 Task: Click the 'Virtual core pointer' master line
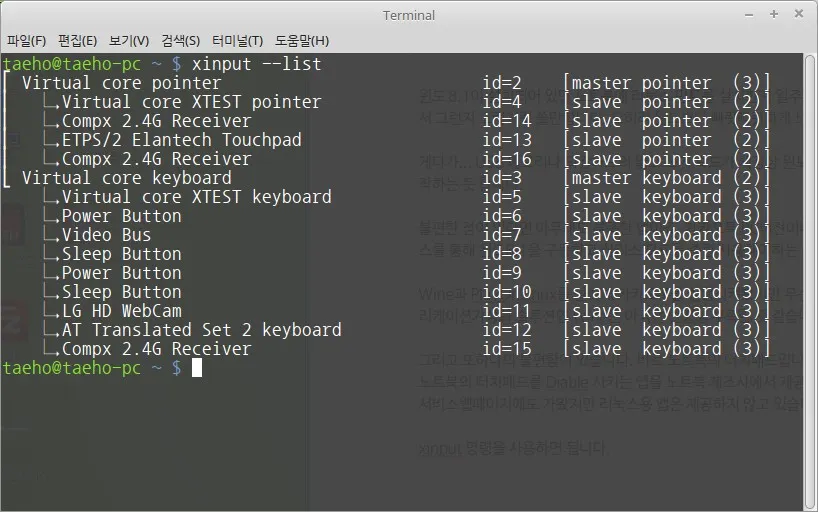(121, 83)
